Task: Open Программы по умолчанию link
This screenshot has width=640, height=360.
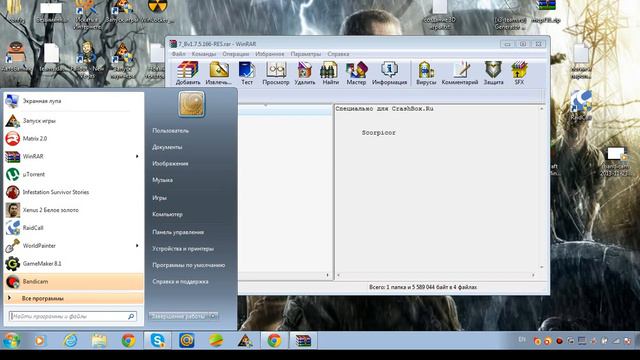Action: coord(189,265)
